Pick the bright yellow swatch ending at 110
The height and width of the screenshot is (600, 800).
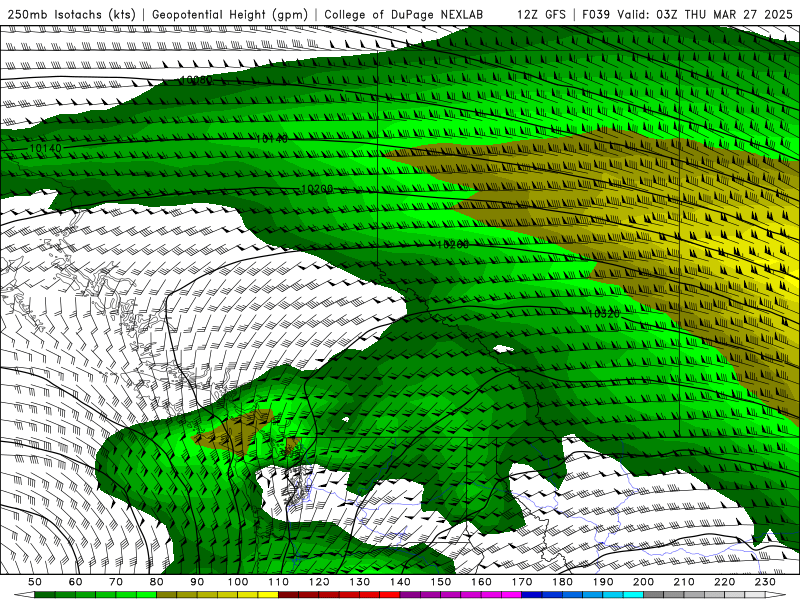pos(268,595)
